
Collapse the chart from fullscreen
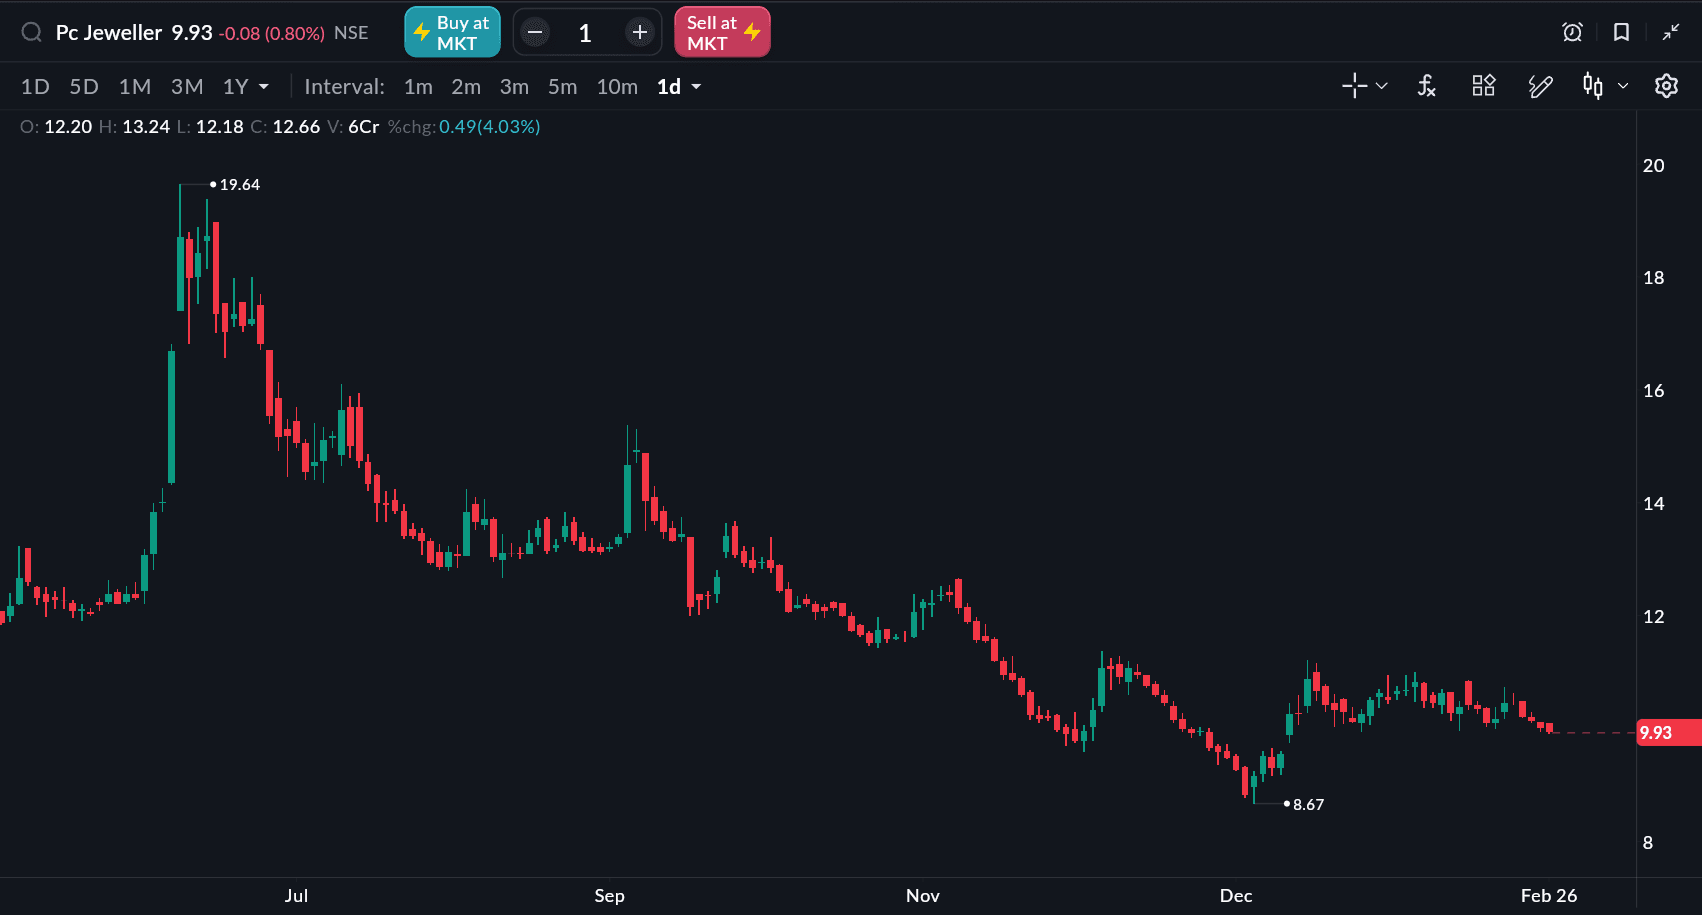(x=1671, y=33)
